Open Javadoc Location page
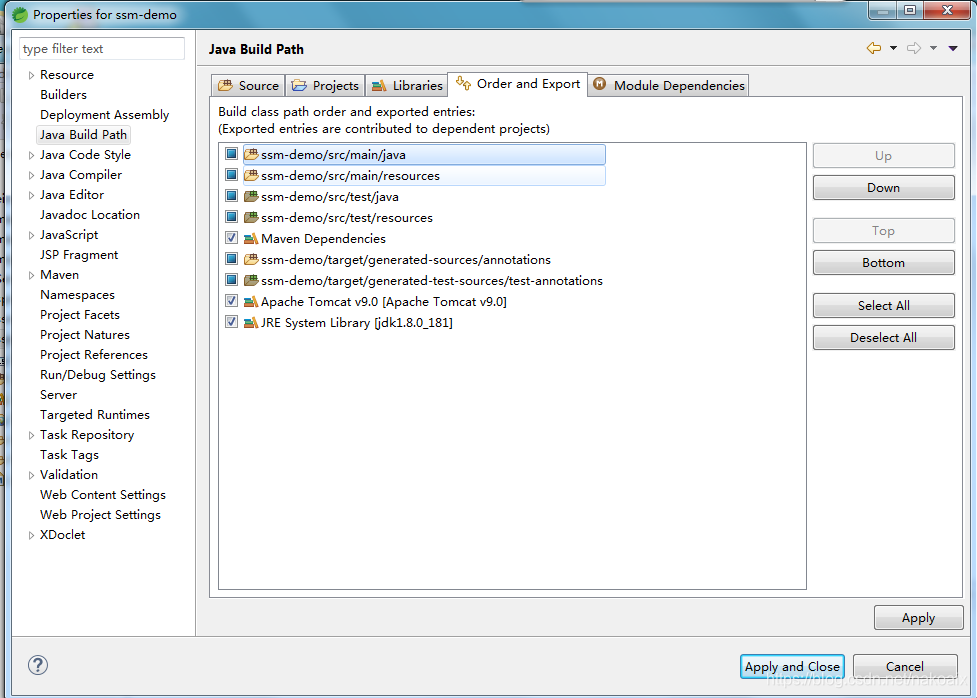This screenshot has width=977, height=698. [90, 215]
